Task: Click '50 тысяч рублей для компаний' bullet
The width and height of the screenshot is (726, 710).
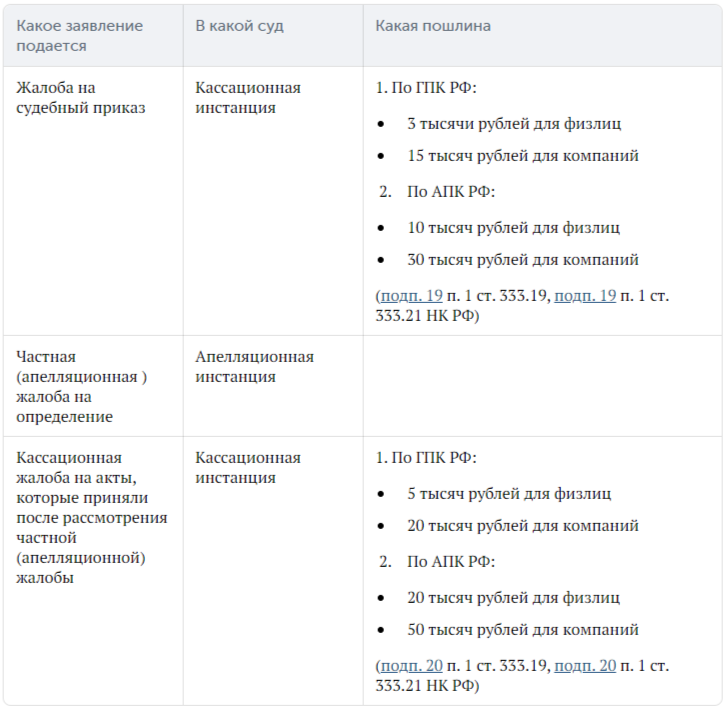Action: [523, 630]
